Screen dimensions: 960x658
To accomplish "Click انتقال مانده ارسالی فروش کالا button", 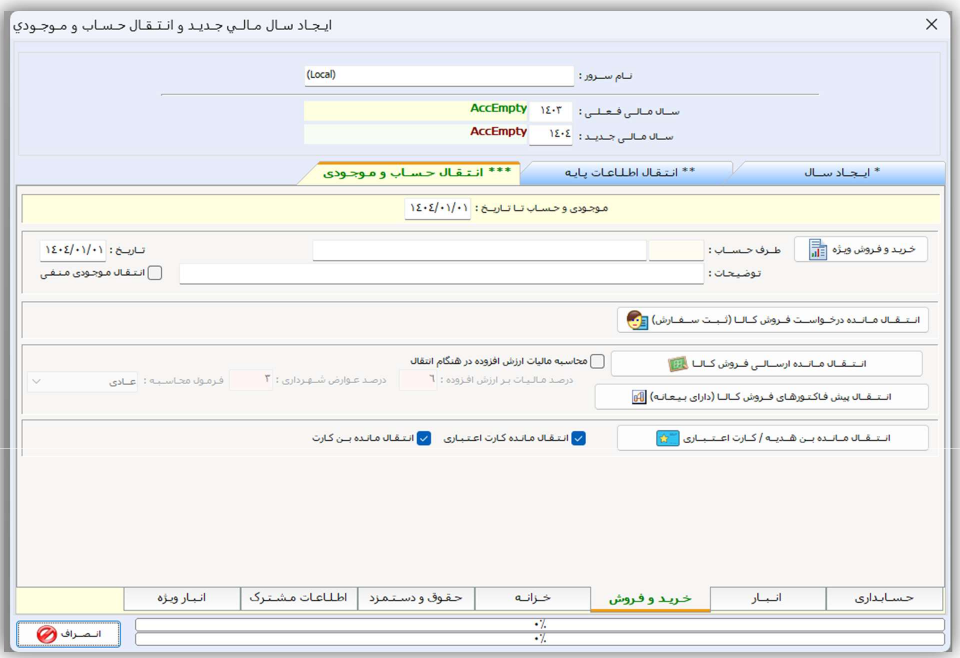I will [x=767, y=364].
